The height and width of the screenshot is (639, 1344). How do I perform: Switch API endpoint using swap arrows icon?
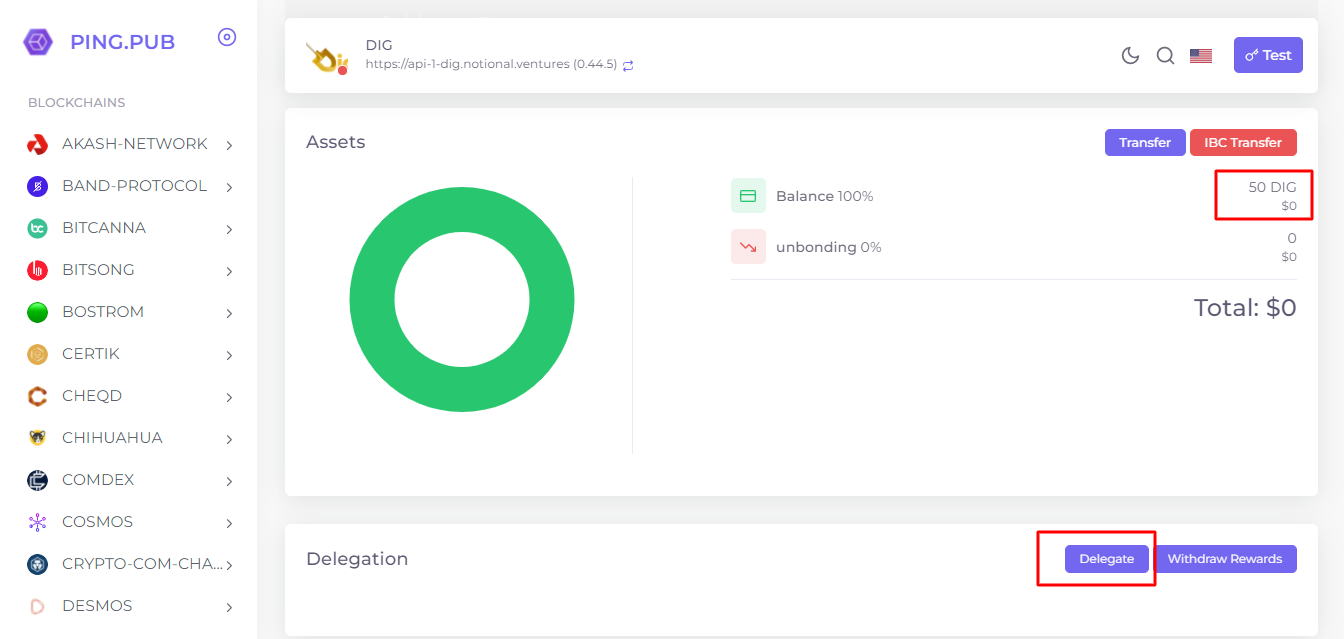click(628, 65)
